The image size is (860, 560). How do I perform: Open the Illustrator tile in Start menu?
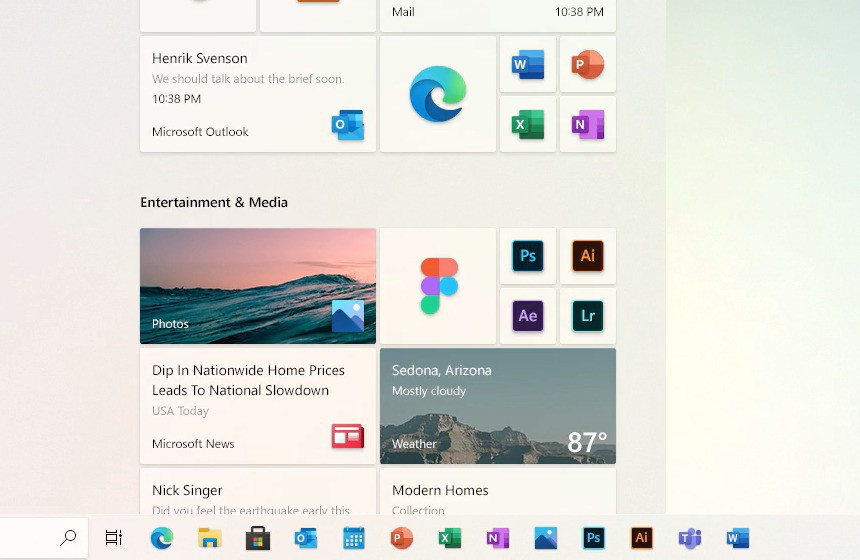(588, 256)
